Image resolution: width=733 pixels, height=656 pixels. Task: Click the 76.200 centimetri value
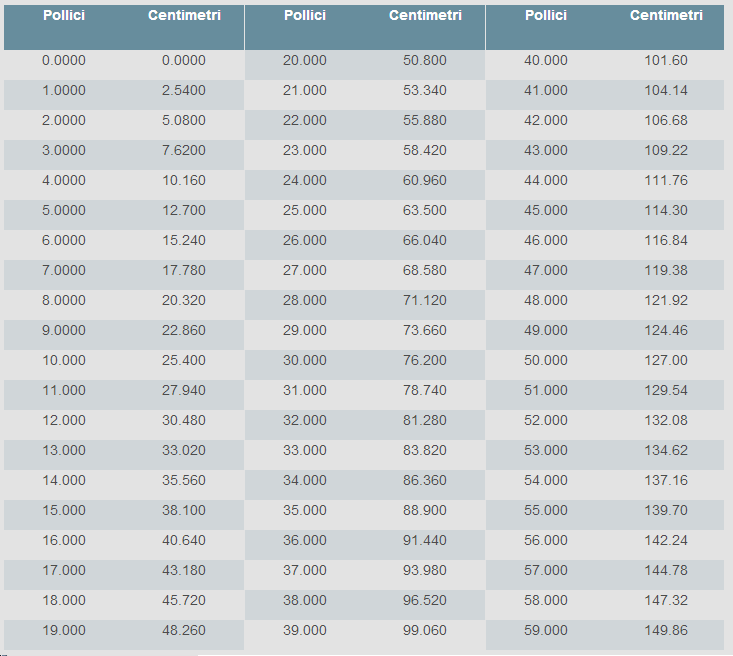[x=425, y=361]
